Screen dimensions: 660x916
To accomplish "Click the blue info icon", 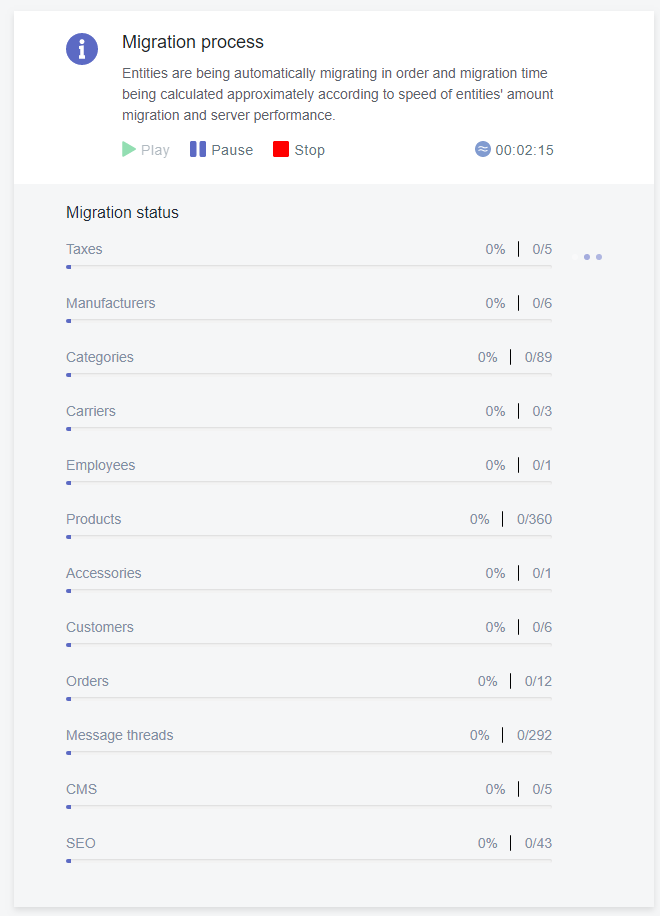I will [82, 48].
